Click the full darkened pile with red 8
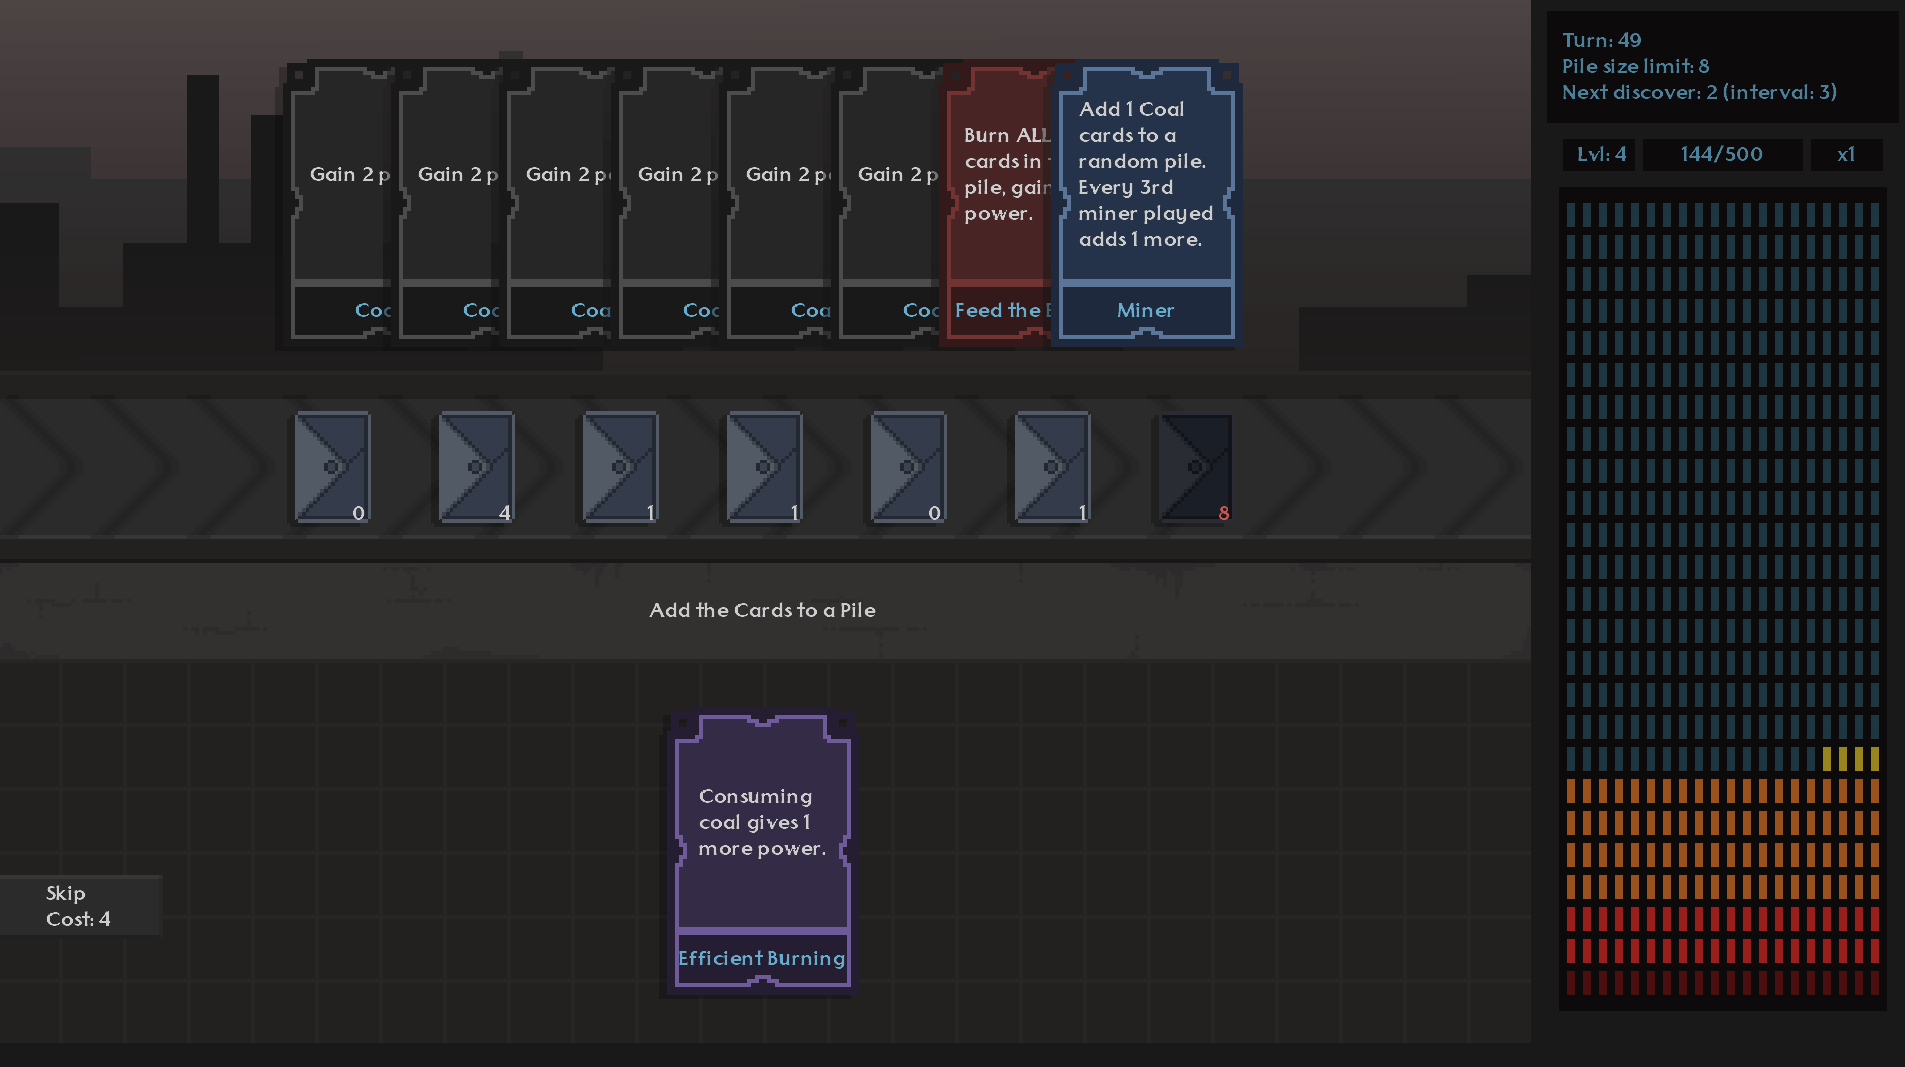The width and height of the screenshot is (1905, 1067). 1196,467
